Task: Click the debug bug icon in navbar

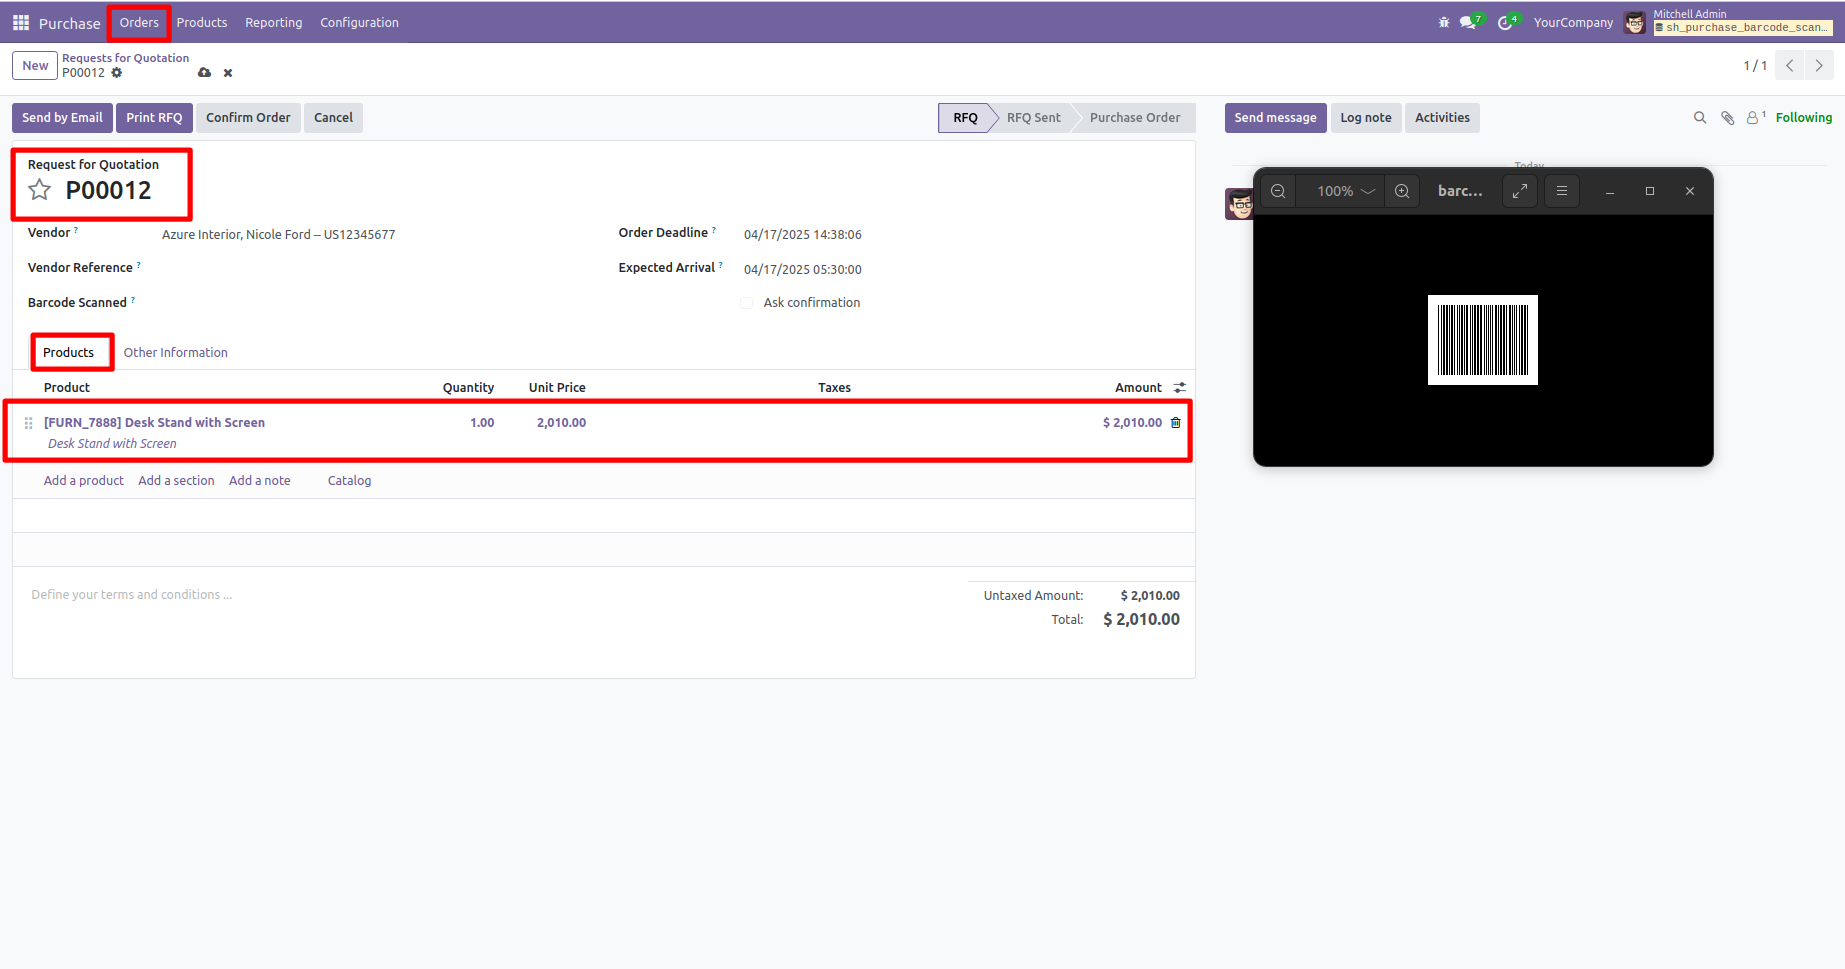Action: [x=1443, y=22]
